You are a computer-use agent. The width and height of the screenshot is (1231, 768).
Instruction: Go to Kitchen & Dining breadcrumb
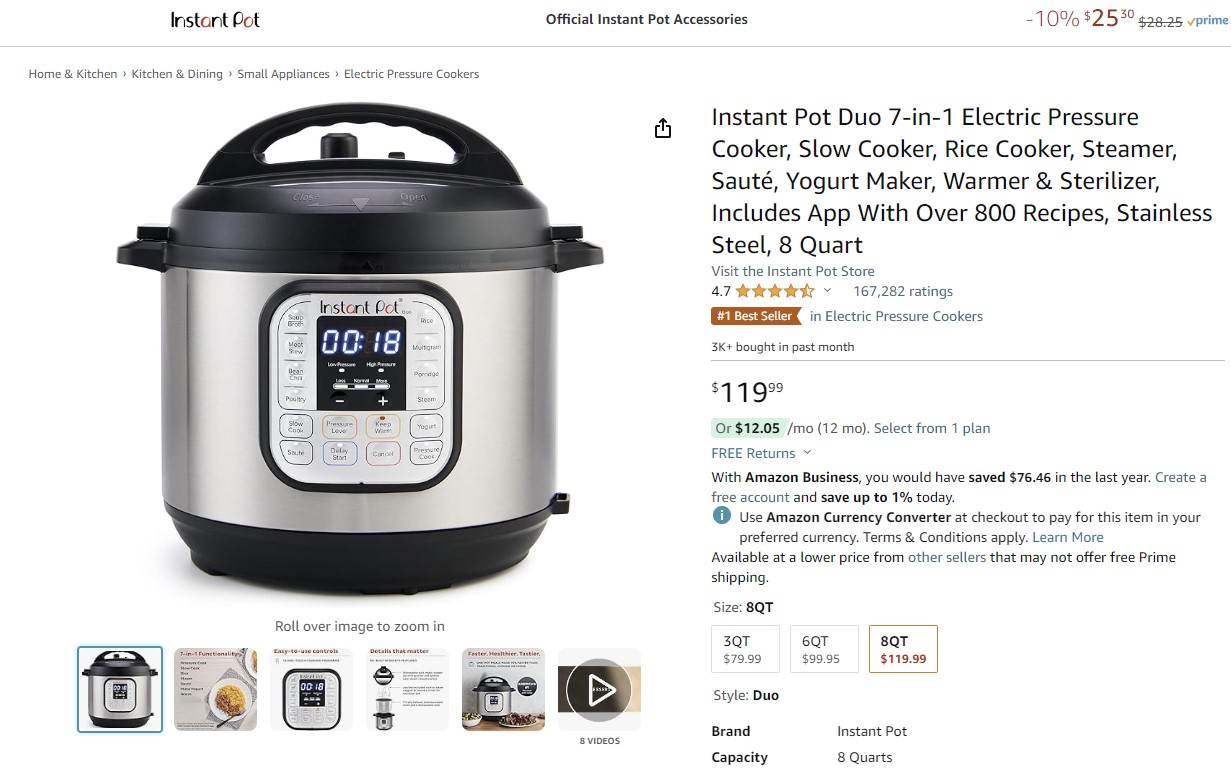tap(177, 74)
